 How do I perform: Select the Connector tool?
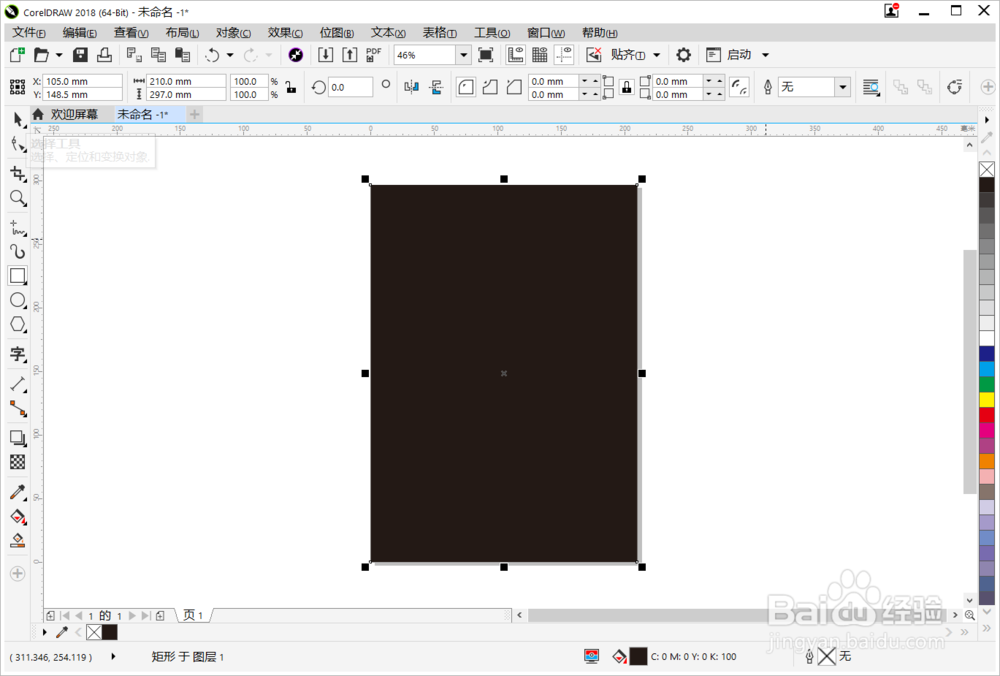tap(18, 408)
